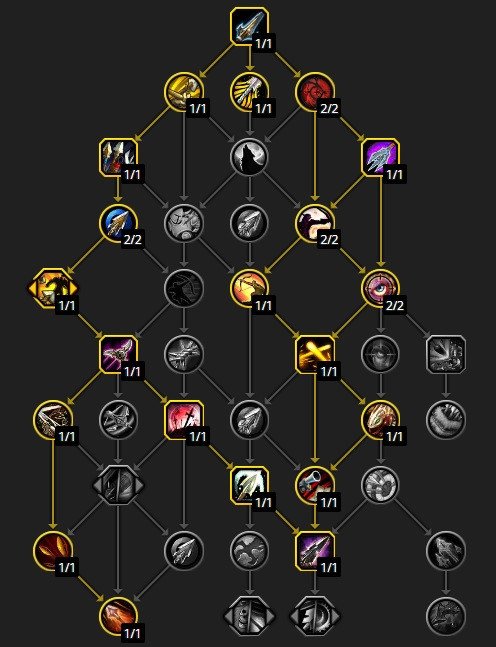Screen dimensions: 496x647
Task: Click the red-gold serpent talent icon
Action: pyautogui.click(x=380, y=419)
